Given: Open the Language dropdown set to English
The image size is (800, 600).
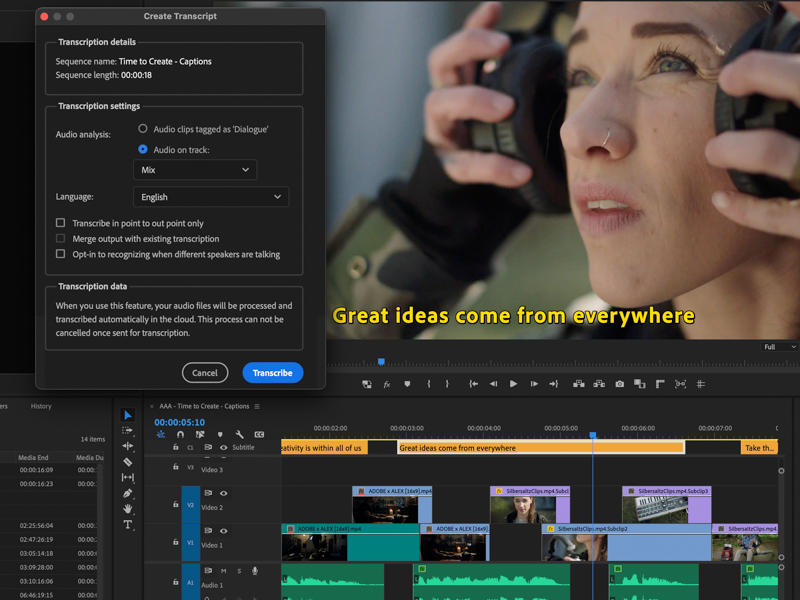Looking at the screenshot, I should pos(210,197).
